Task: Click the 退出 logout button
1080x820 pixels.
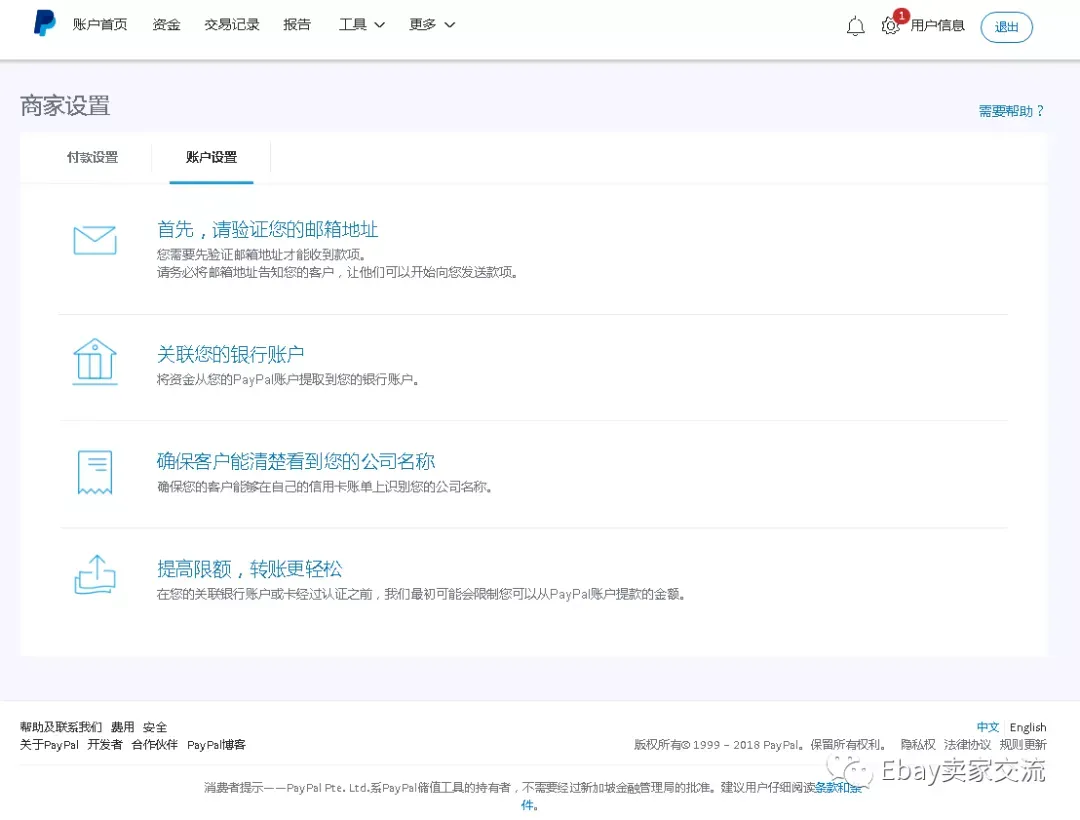Action: click(1006, 27)
